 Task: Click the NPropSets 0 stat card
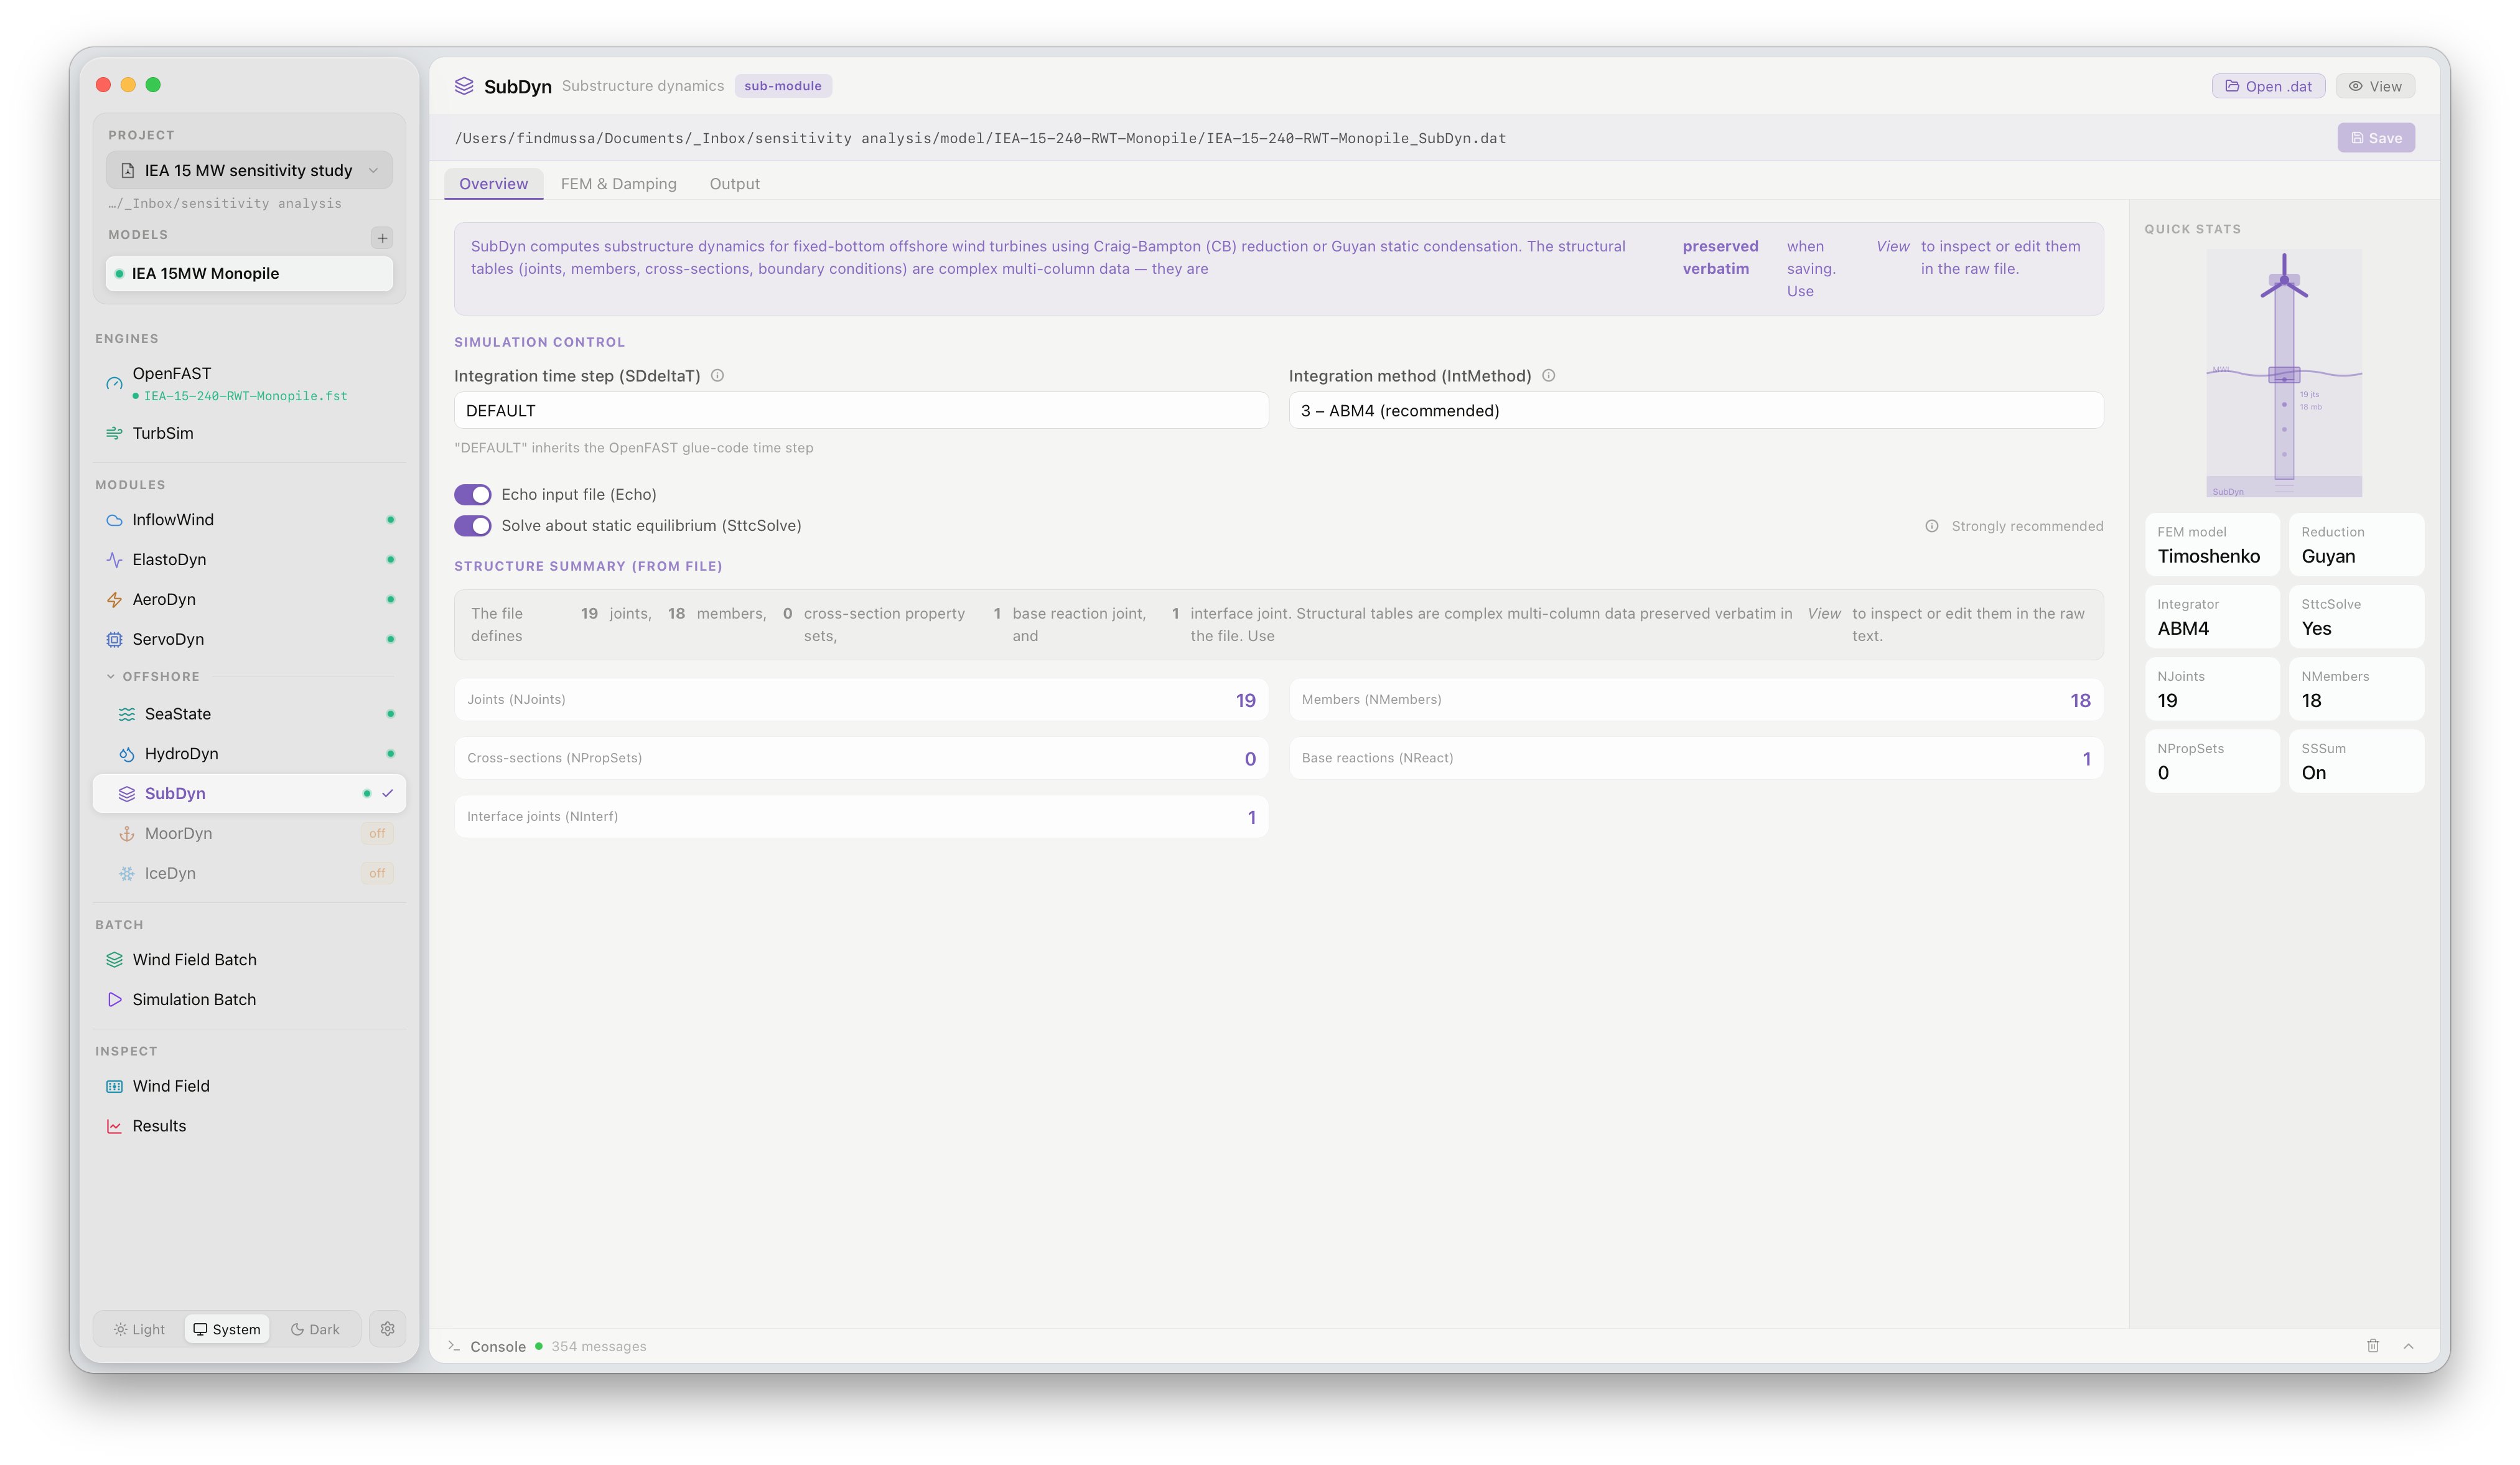coord(2212,762)
